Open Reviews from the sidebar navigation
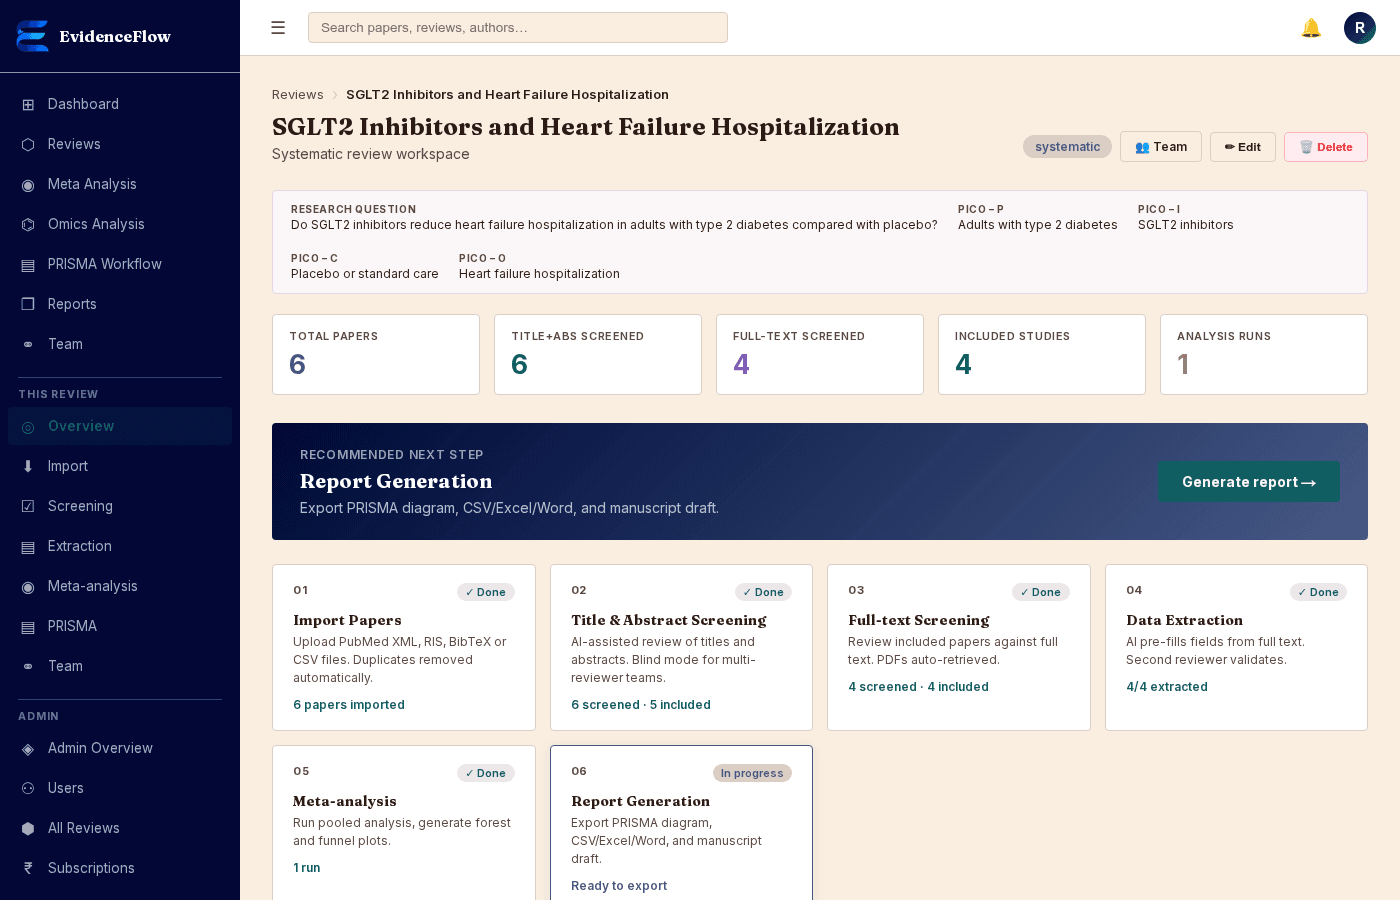 (x=120, y=144)
